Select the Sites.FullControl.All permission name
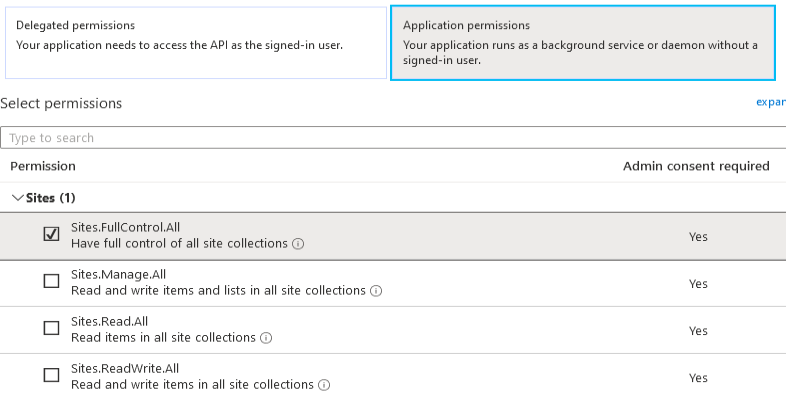This screenshot has width=786, height=400. coord(125,228)
